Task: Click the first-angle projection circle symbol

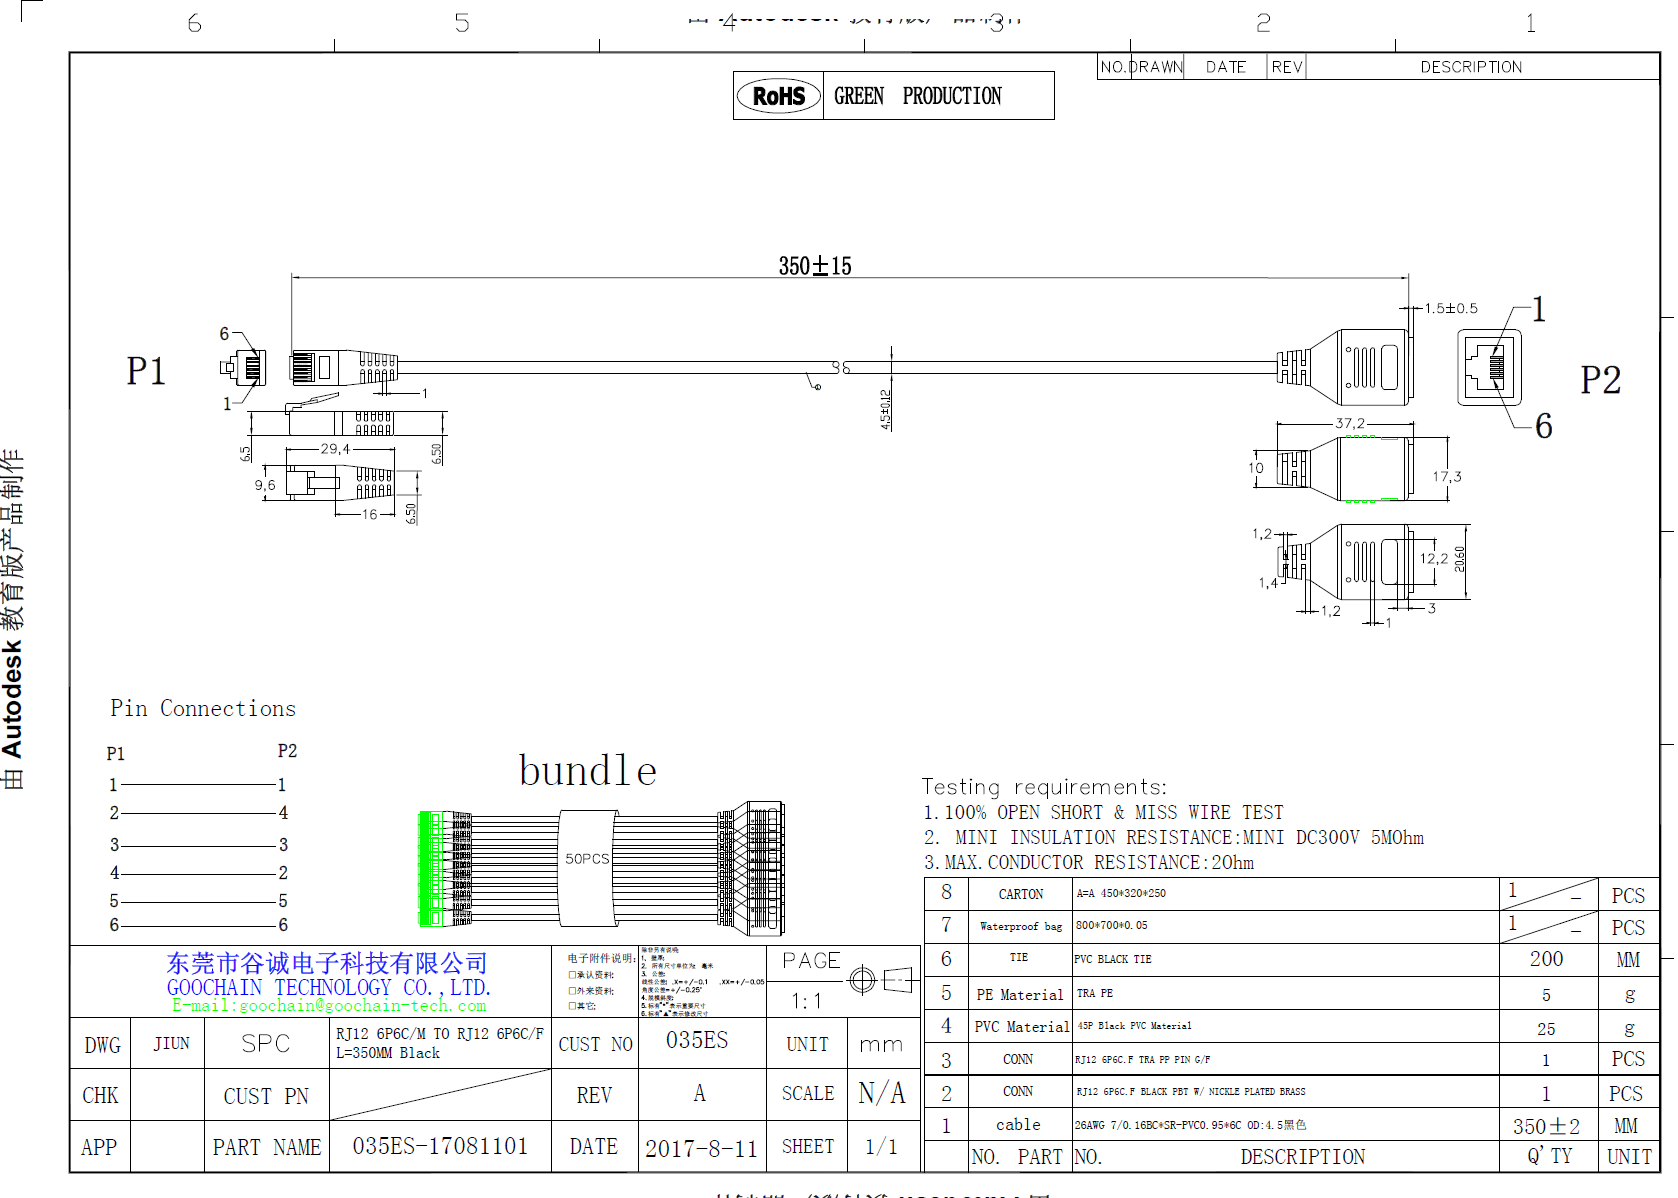Action: [x=862, y=980]
